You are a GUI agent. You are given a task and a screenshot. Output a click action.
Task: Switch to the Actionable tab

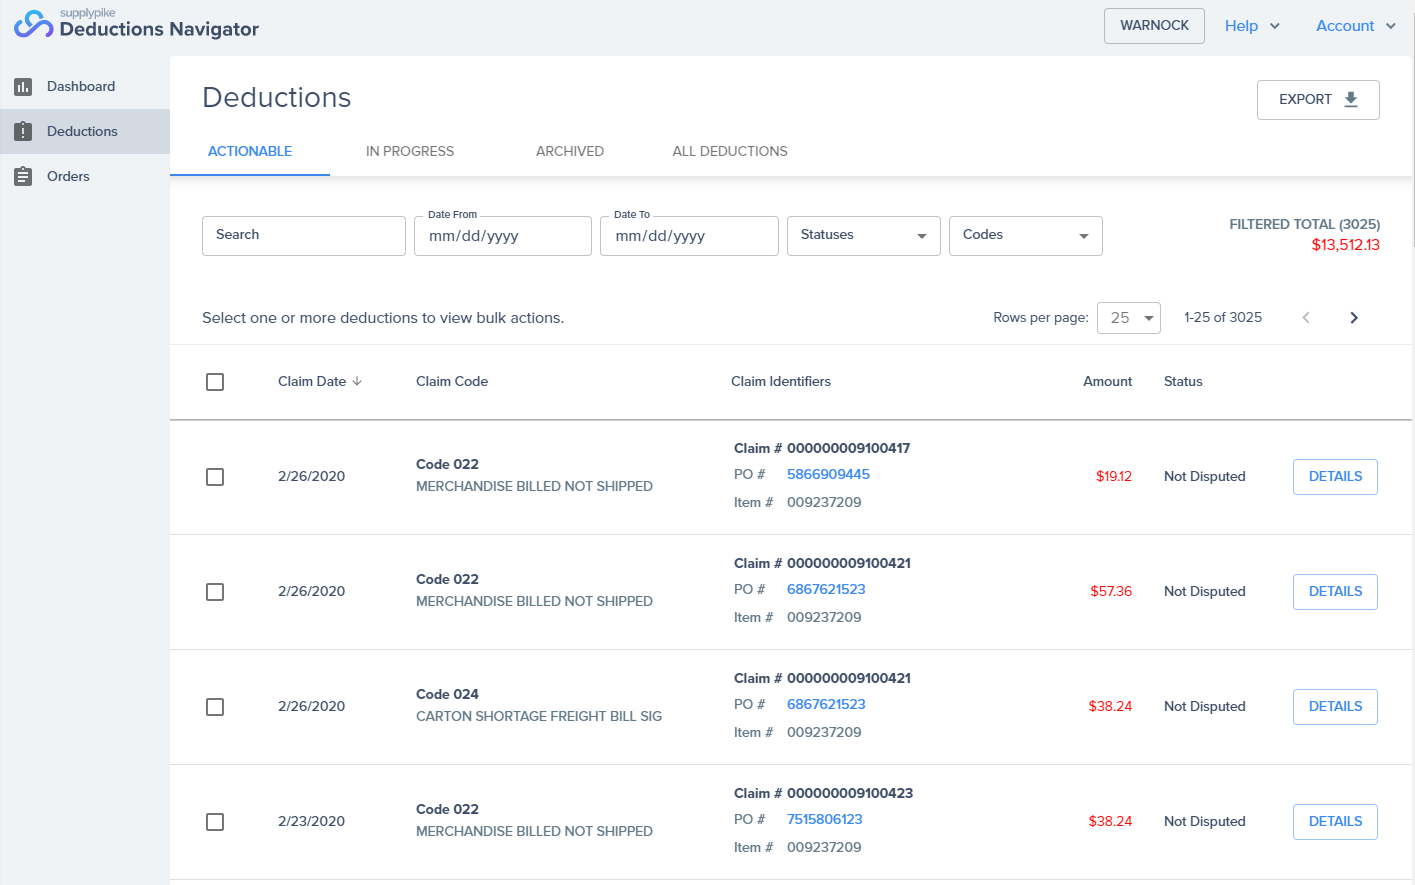click(250, 151)
